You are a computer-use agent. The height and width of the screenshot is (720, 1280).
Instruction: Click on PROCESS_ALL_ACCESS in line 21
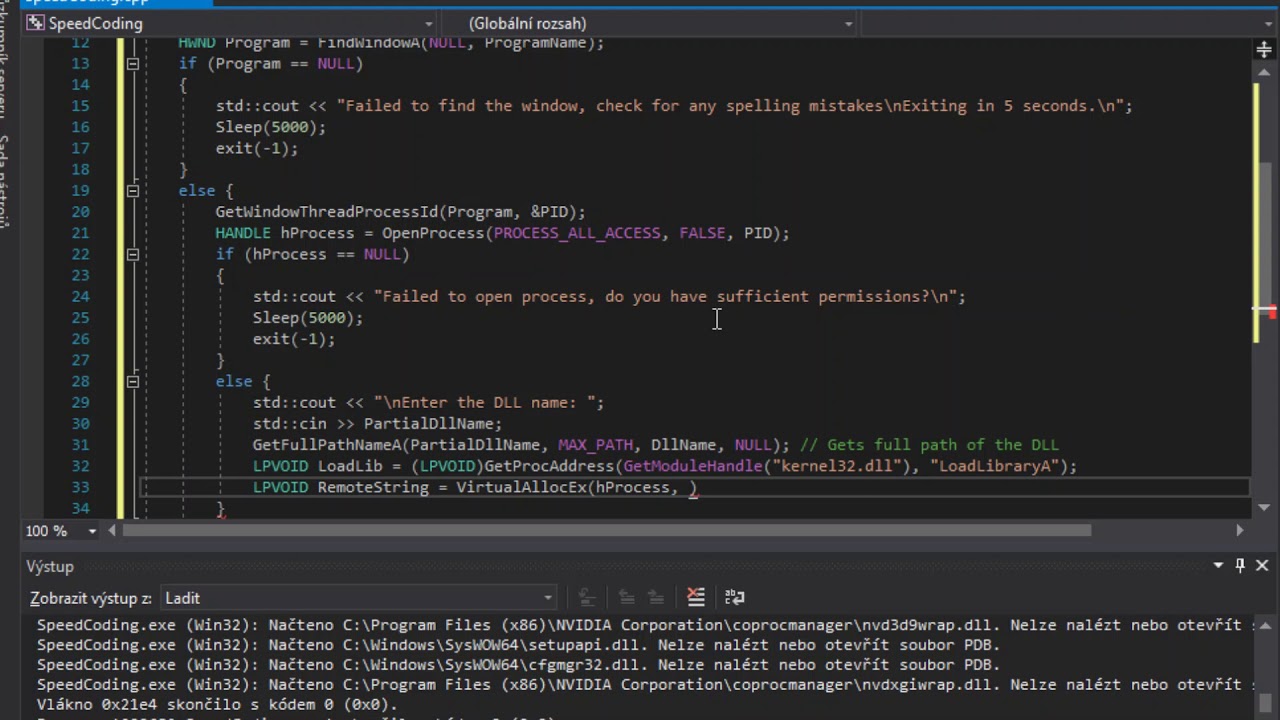(577, 233)
